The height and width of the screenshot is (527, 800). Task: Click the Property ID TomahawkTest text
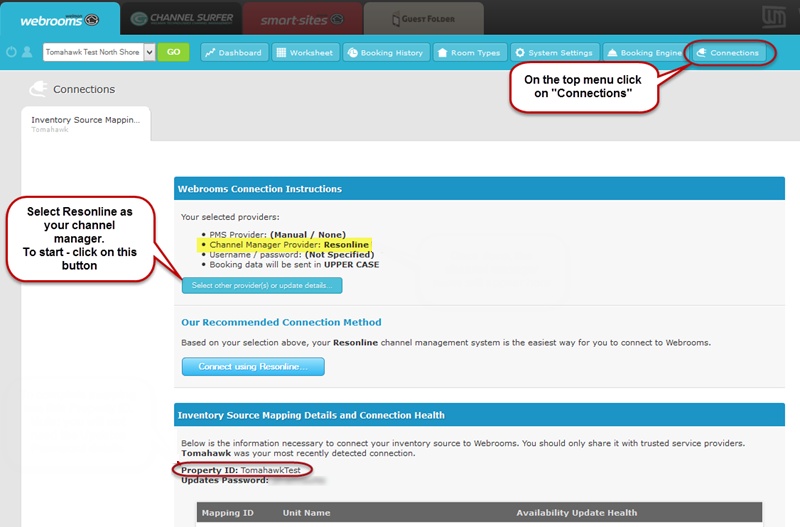click(x=241, y=470)
